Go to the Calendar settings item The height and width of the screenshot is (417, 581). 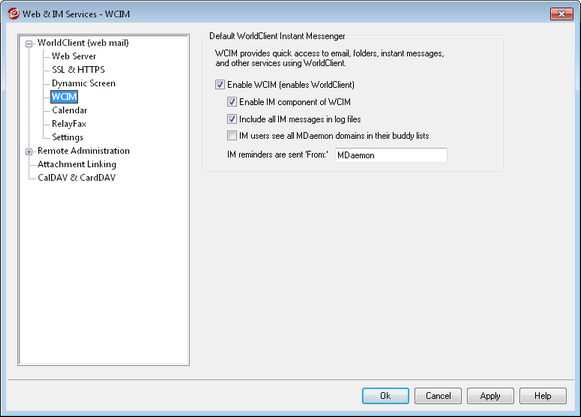click(x=69, y=110)
